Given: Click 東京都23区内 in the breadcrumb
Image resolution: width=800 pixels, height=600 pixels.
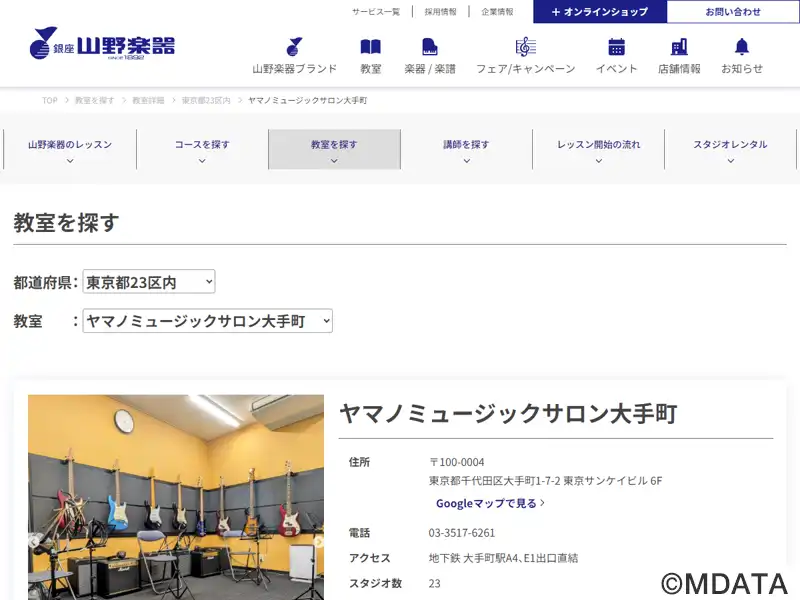Looking at the screenshot, I should click(x=206, y=101).
